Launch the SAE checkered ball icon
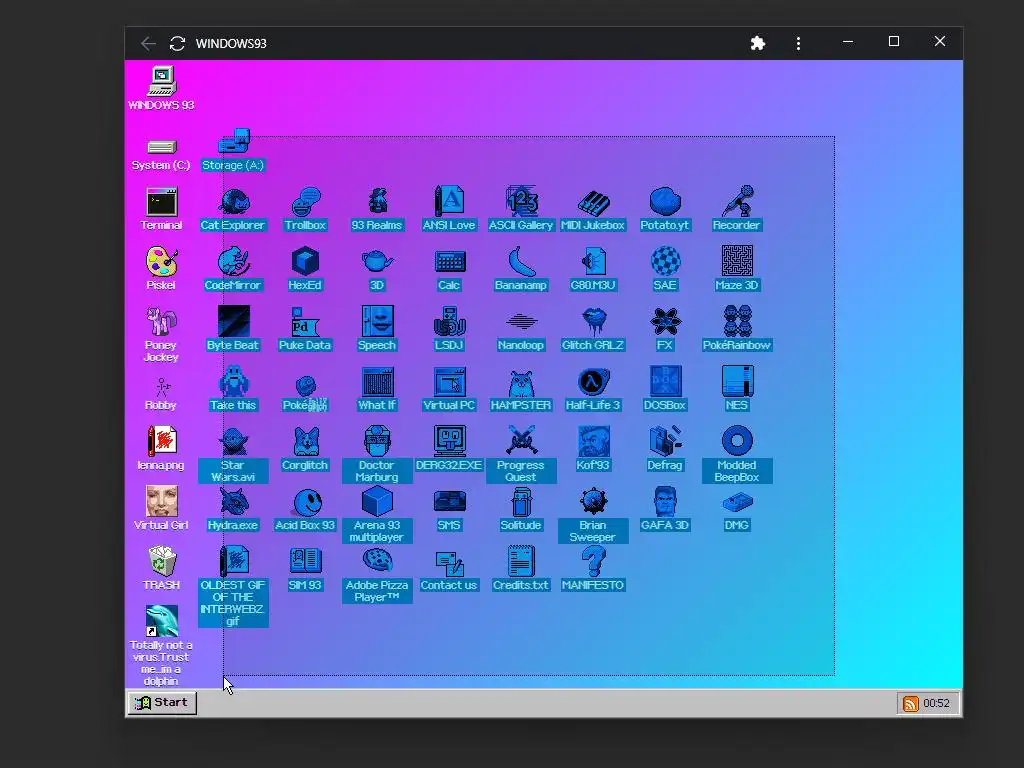Viewport: 1024px width, 768px height. click(x=665, y=262)
